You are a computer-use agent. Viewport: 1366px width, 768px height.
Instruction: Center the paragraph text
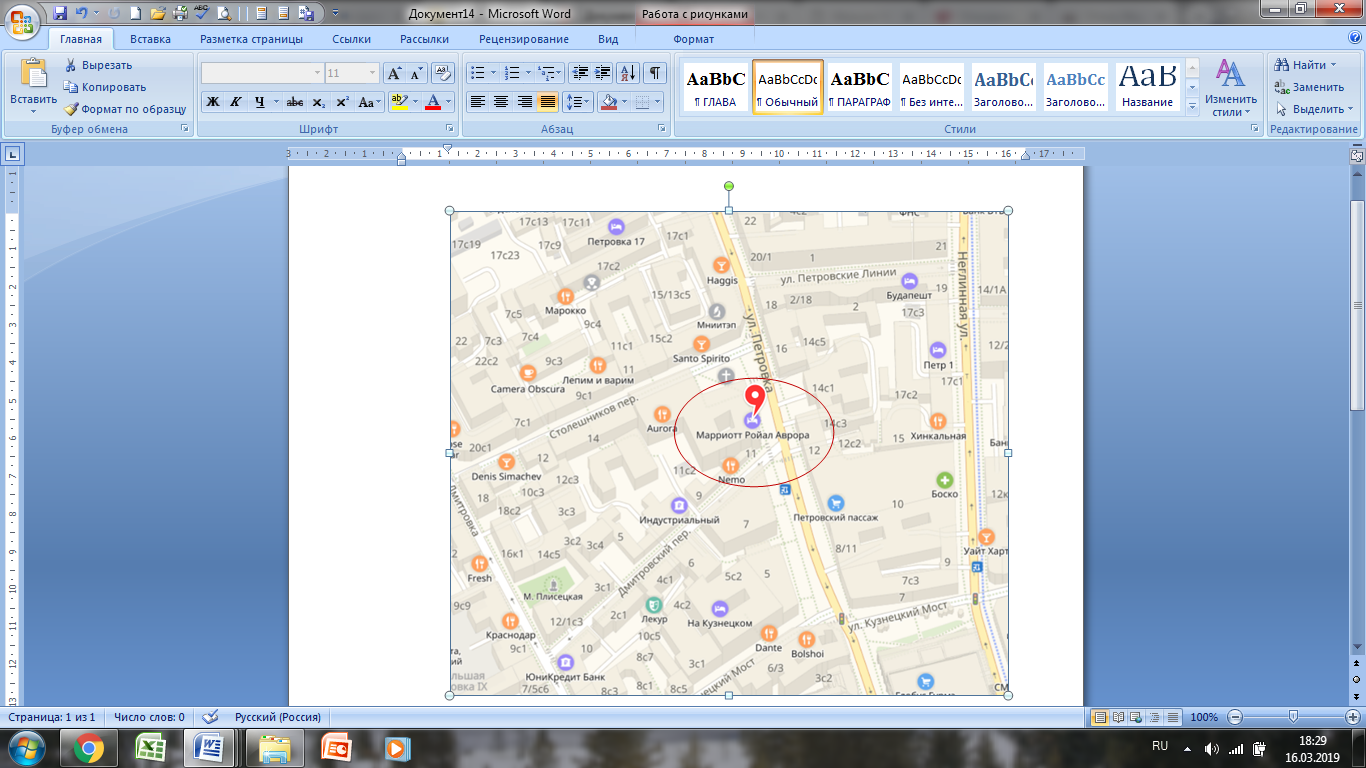[501, 102]
